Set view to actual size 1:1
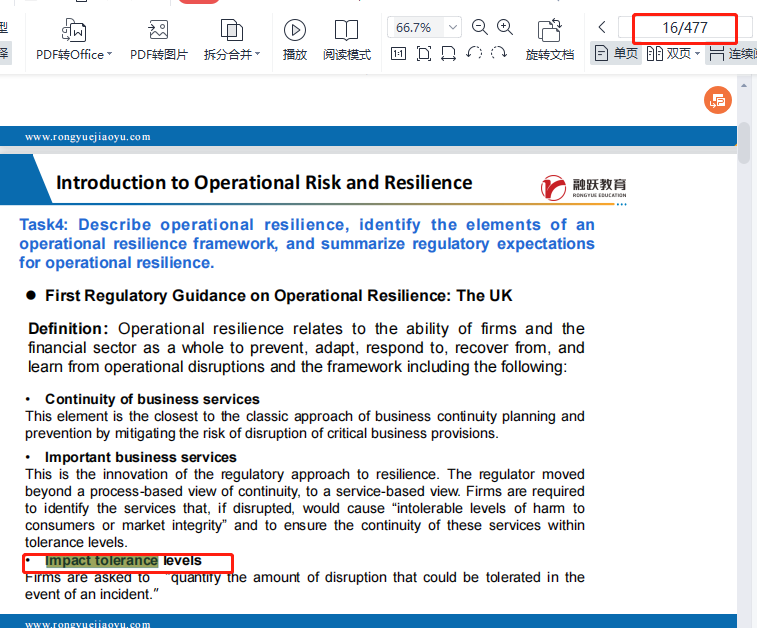 [399, 54]
